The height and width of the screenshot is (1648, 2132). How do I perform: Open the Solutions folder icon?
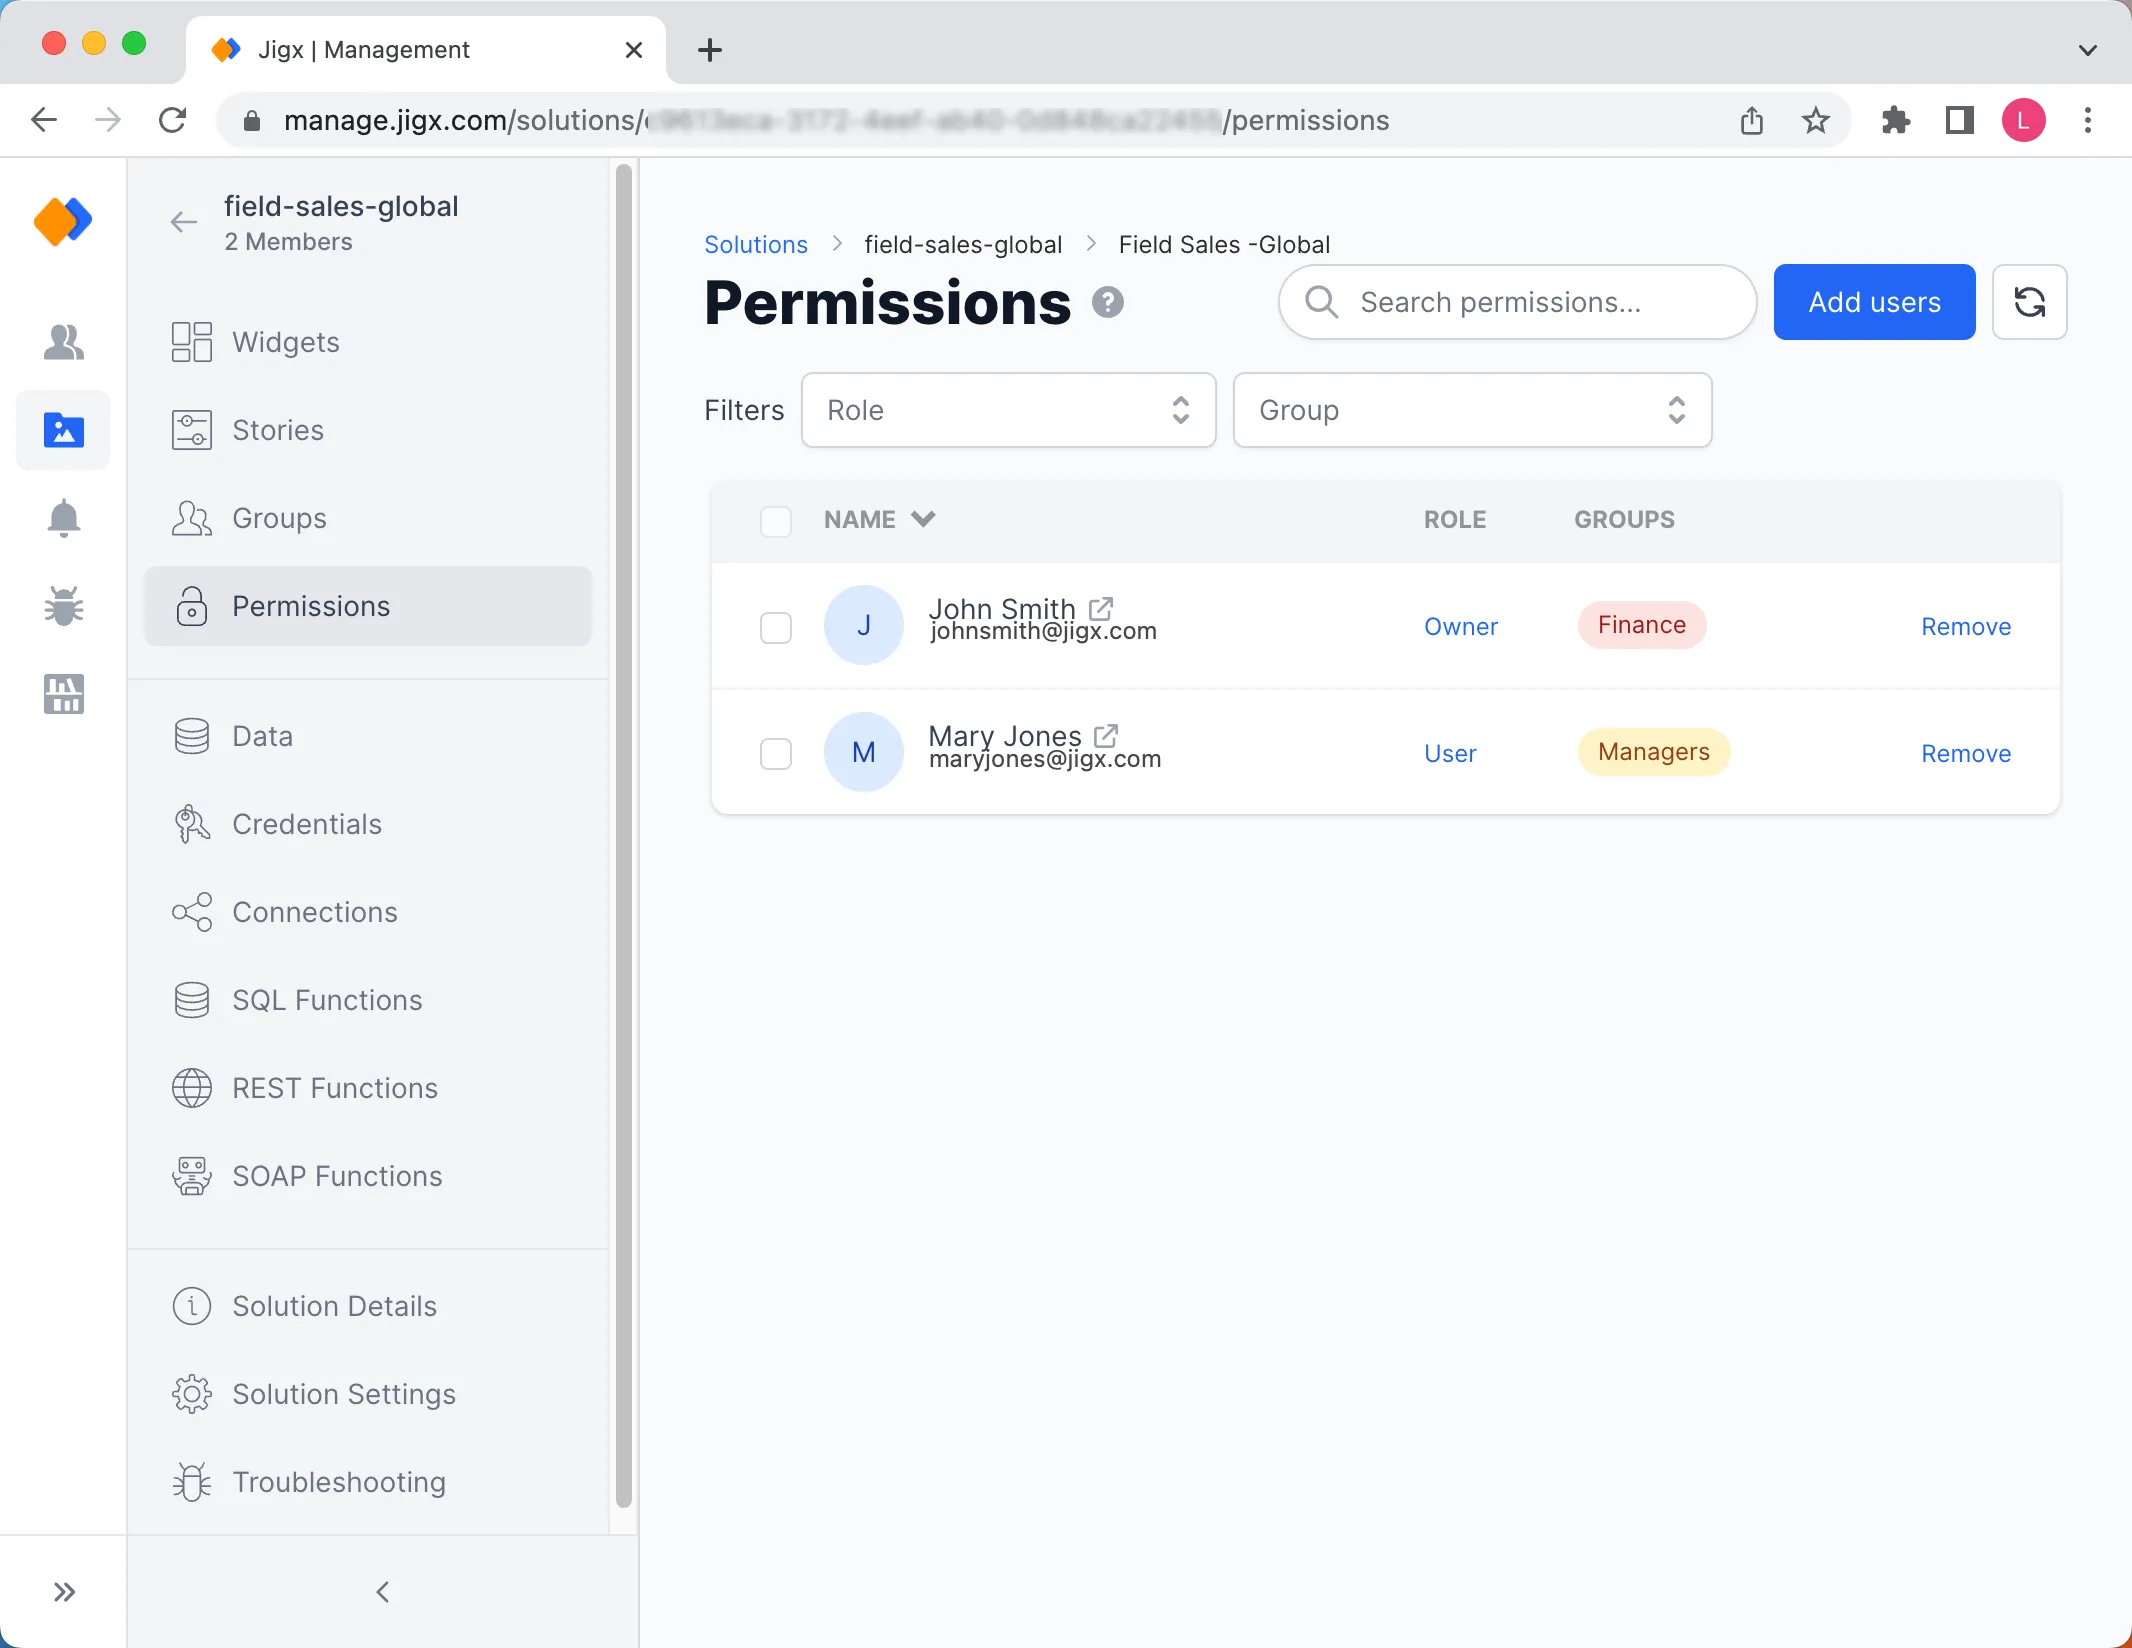point(63,430)
